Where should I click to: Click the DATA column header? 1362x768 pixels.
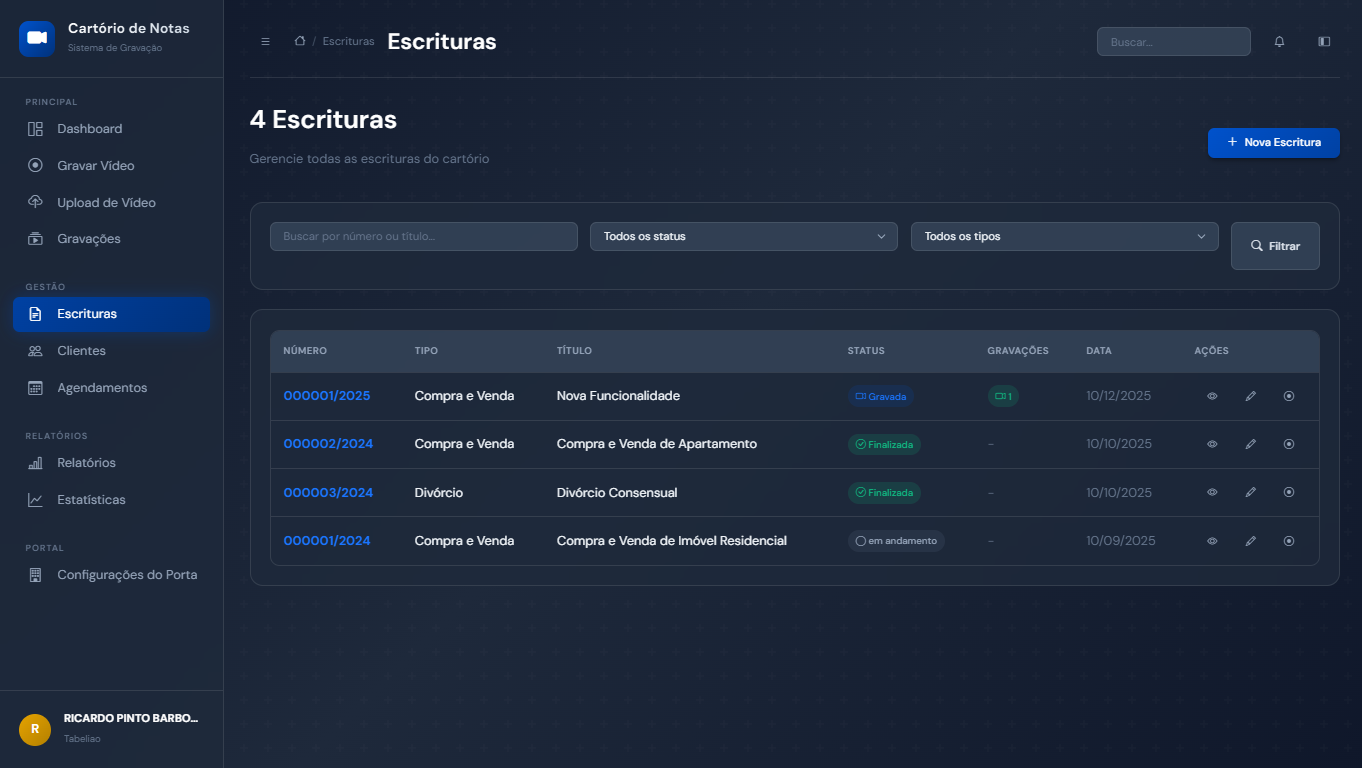tap(1099, 351)
